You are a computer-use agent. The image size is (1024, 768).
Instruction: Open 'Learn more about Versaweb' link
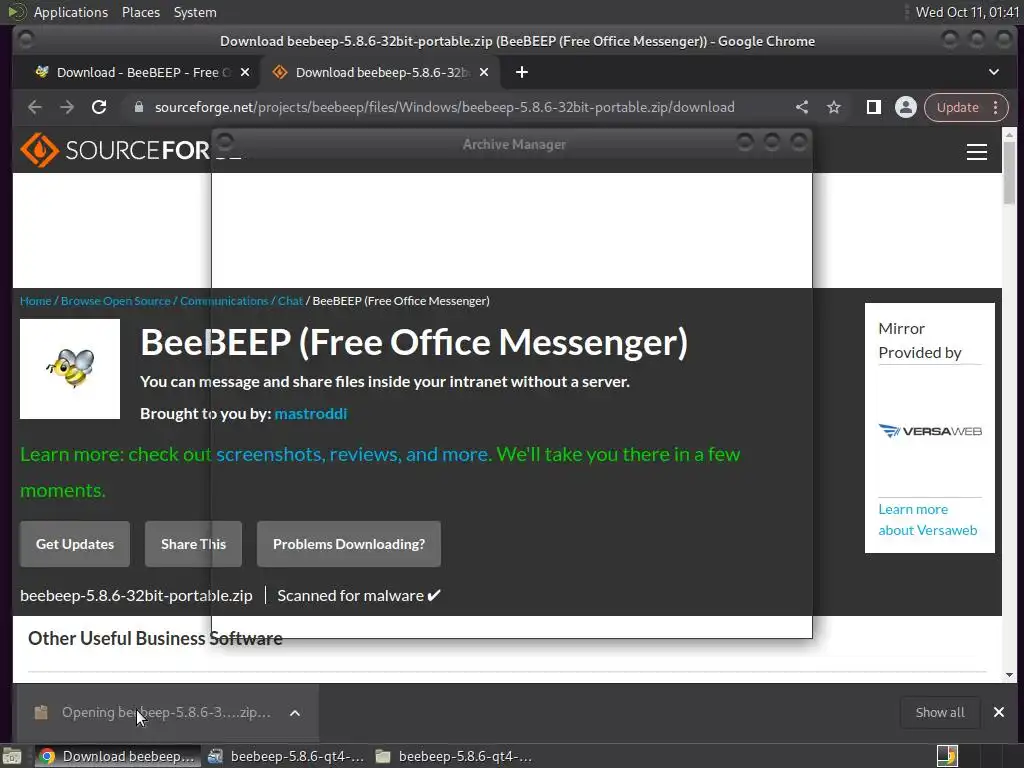click(x=928, y=520)
